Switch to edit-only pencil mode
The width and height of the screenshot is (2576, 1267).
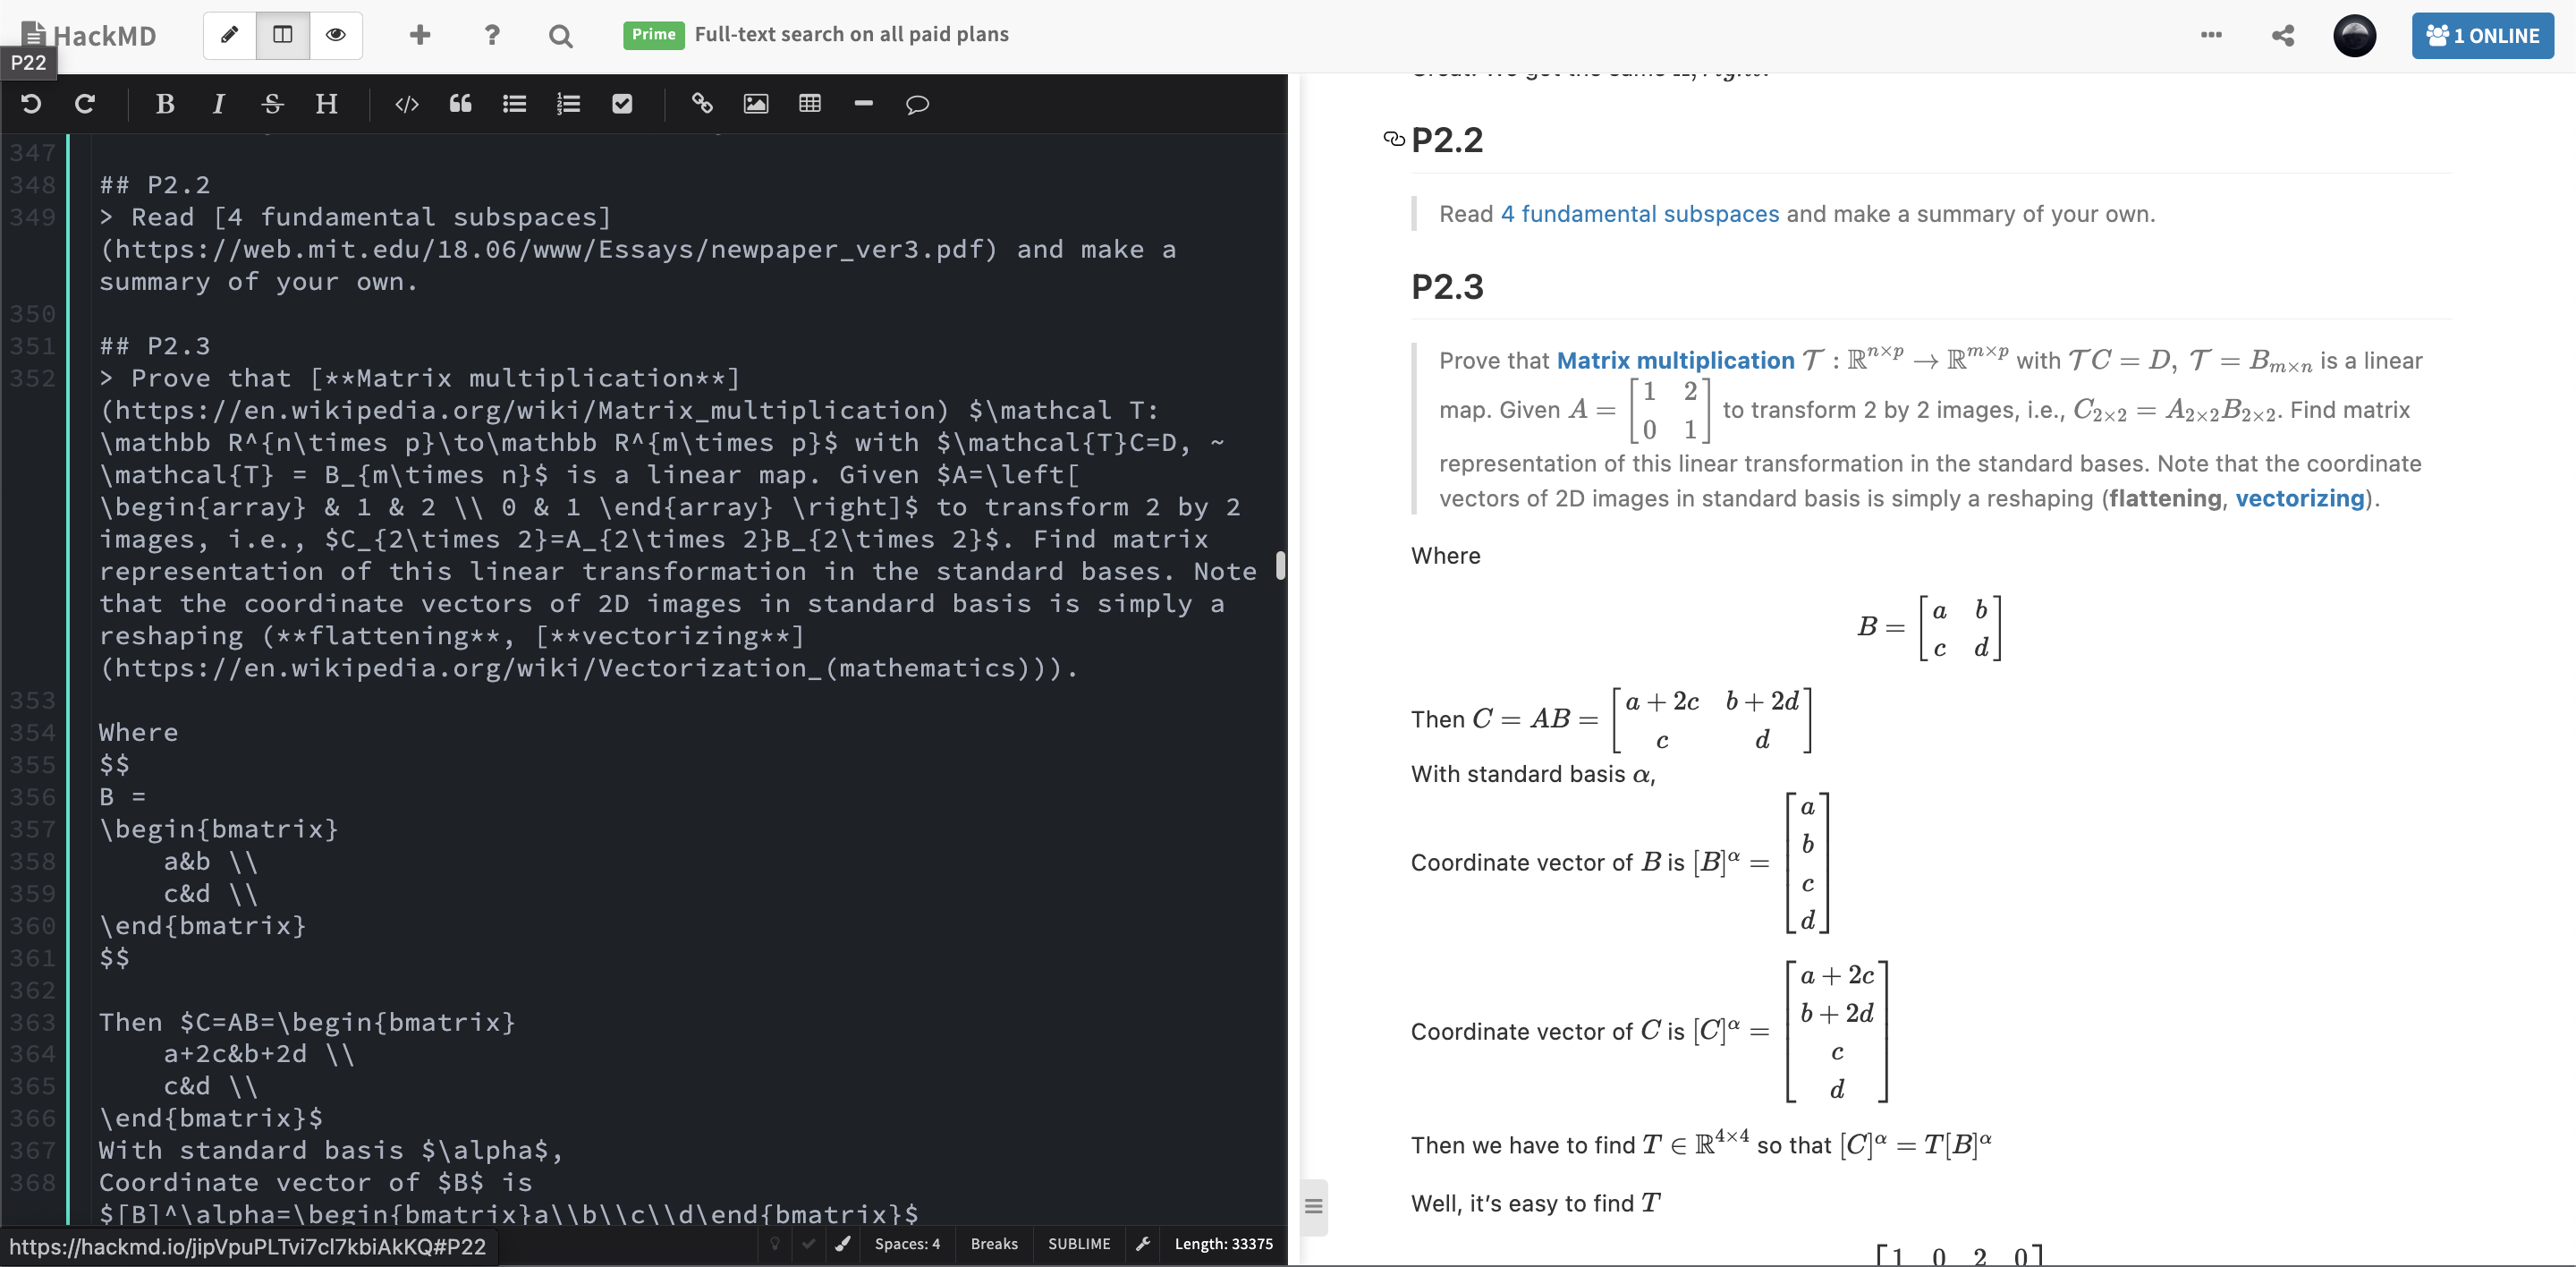(230, 35)
